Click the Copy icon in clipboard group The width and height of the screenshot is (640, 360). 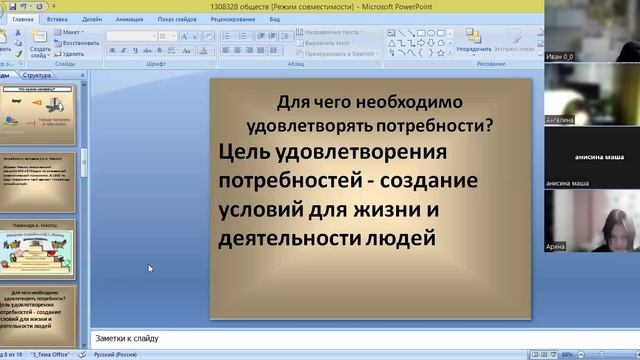[x=18, y=43]
